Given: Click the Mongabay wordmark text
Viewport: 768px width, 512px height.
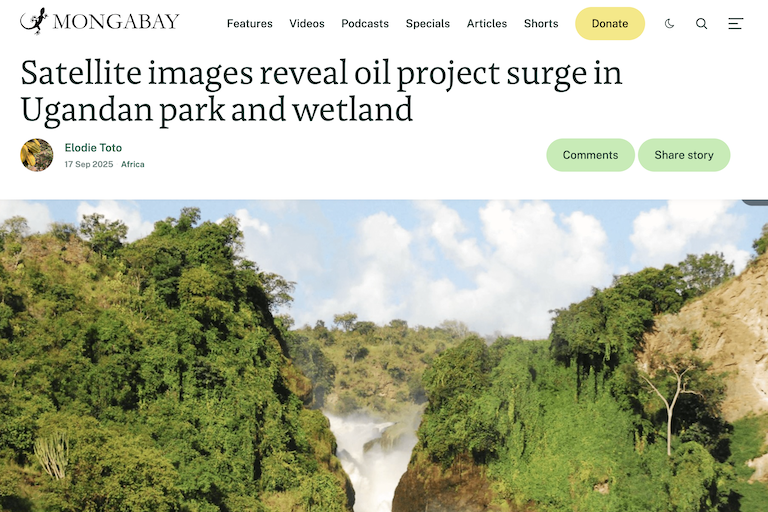Looking at the screenshot, I should [116, 22].
